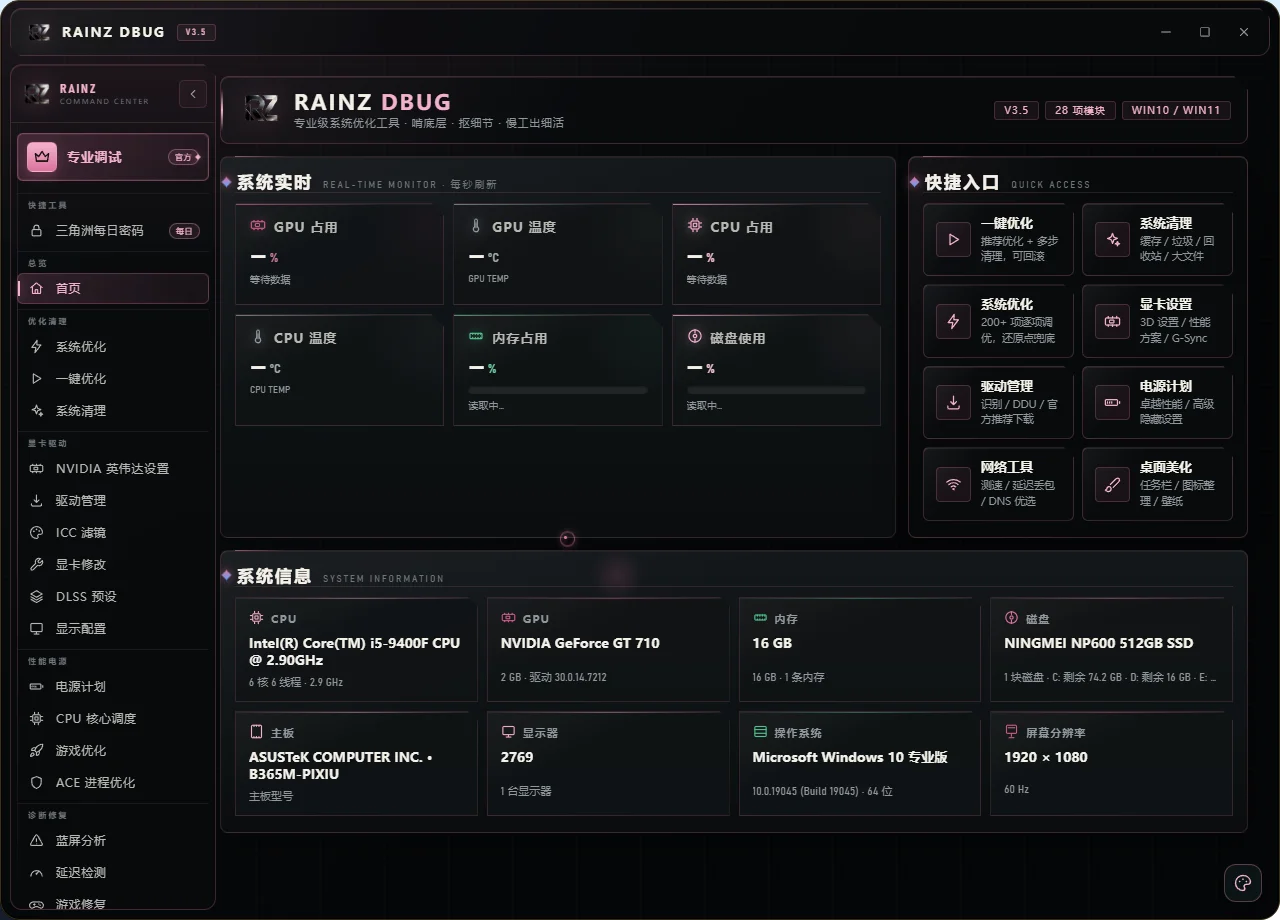
Task: Open the 电源计划 quick access card
Action: point(1157,402)
